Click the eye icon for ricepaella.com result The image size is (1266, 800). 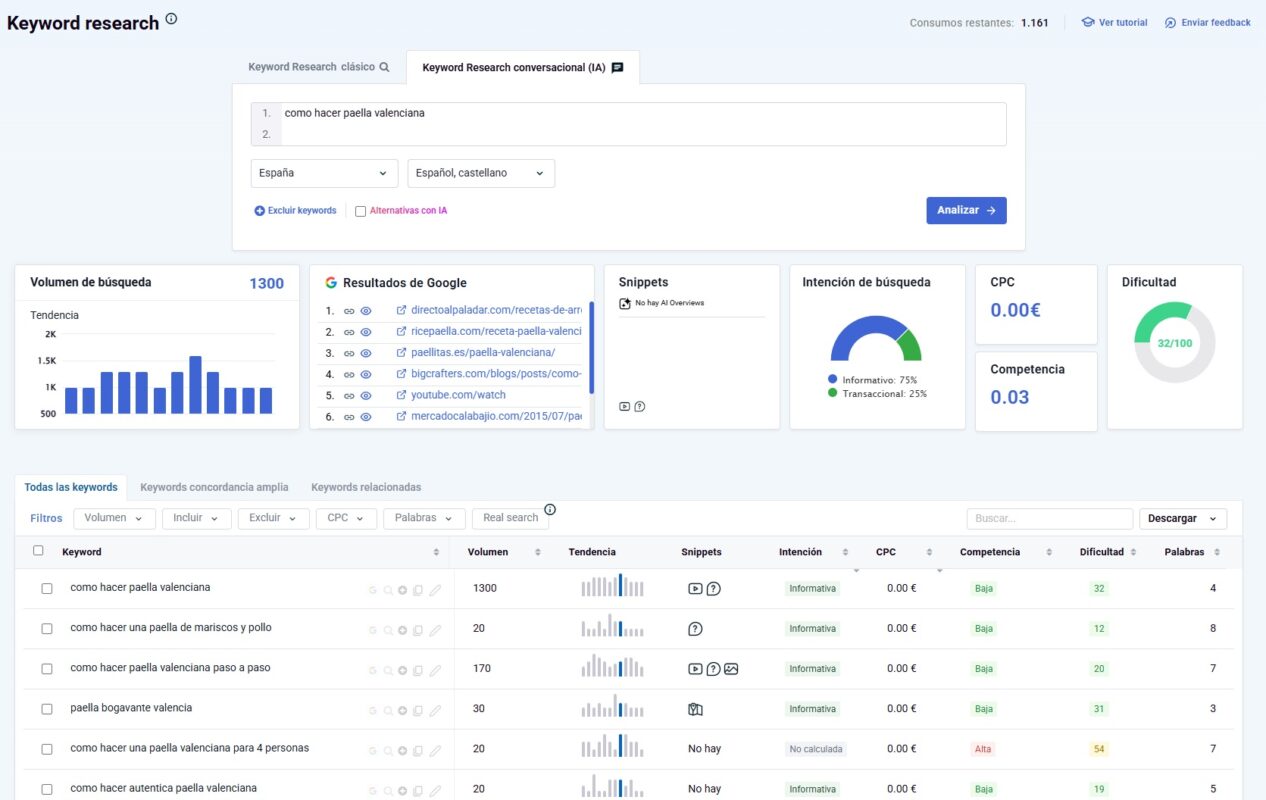[x=366, y=331]
